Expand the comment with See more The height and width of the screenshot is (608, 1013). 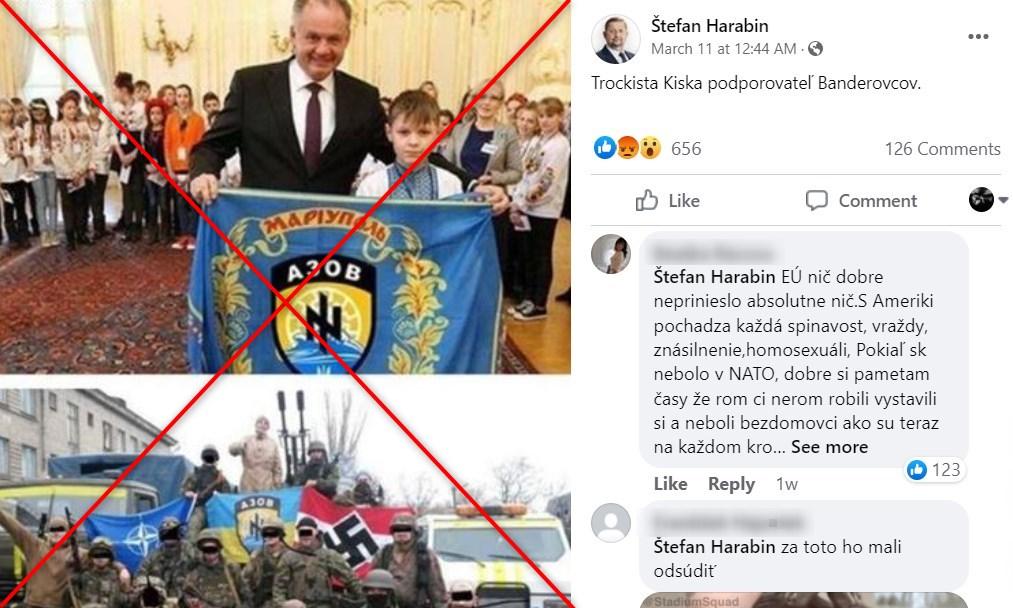click(830, 447)
